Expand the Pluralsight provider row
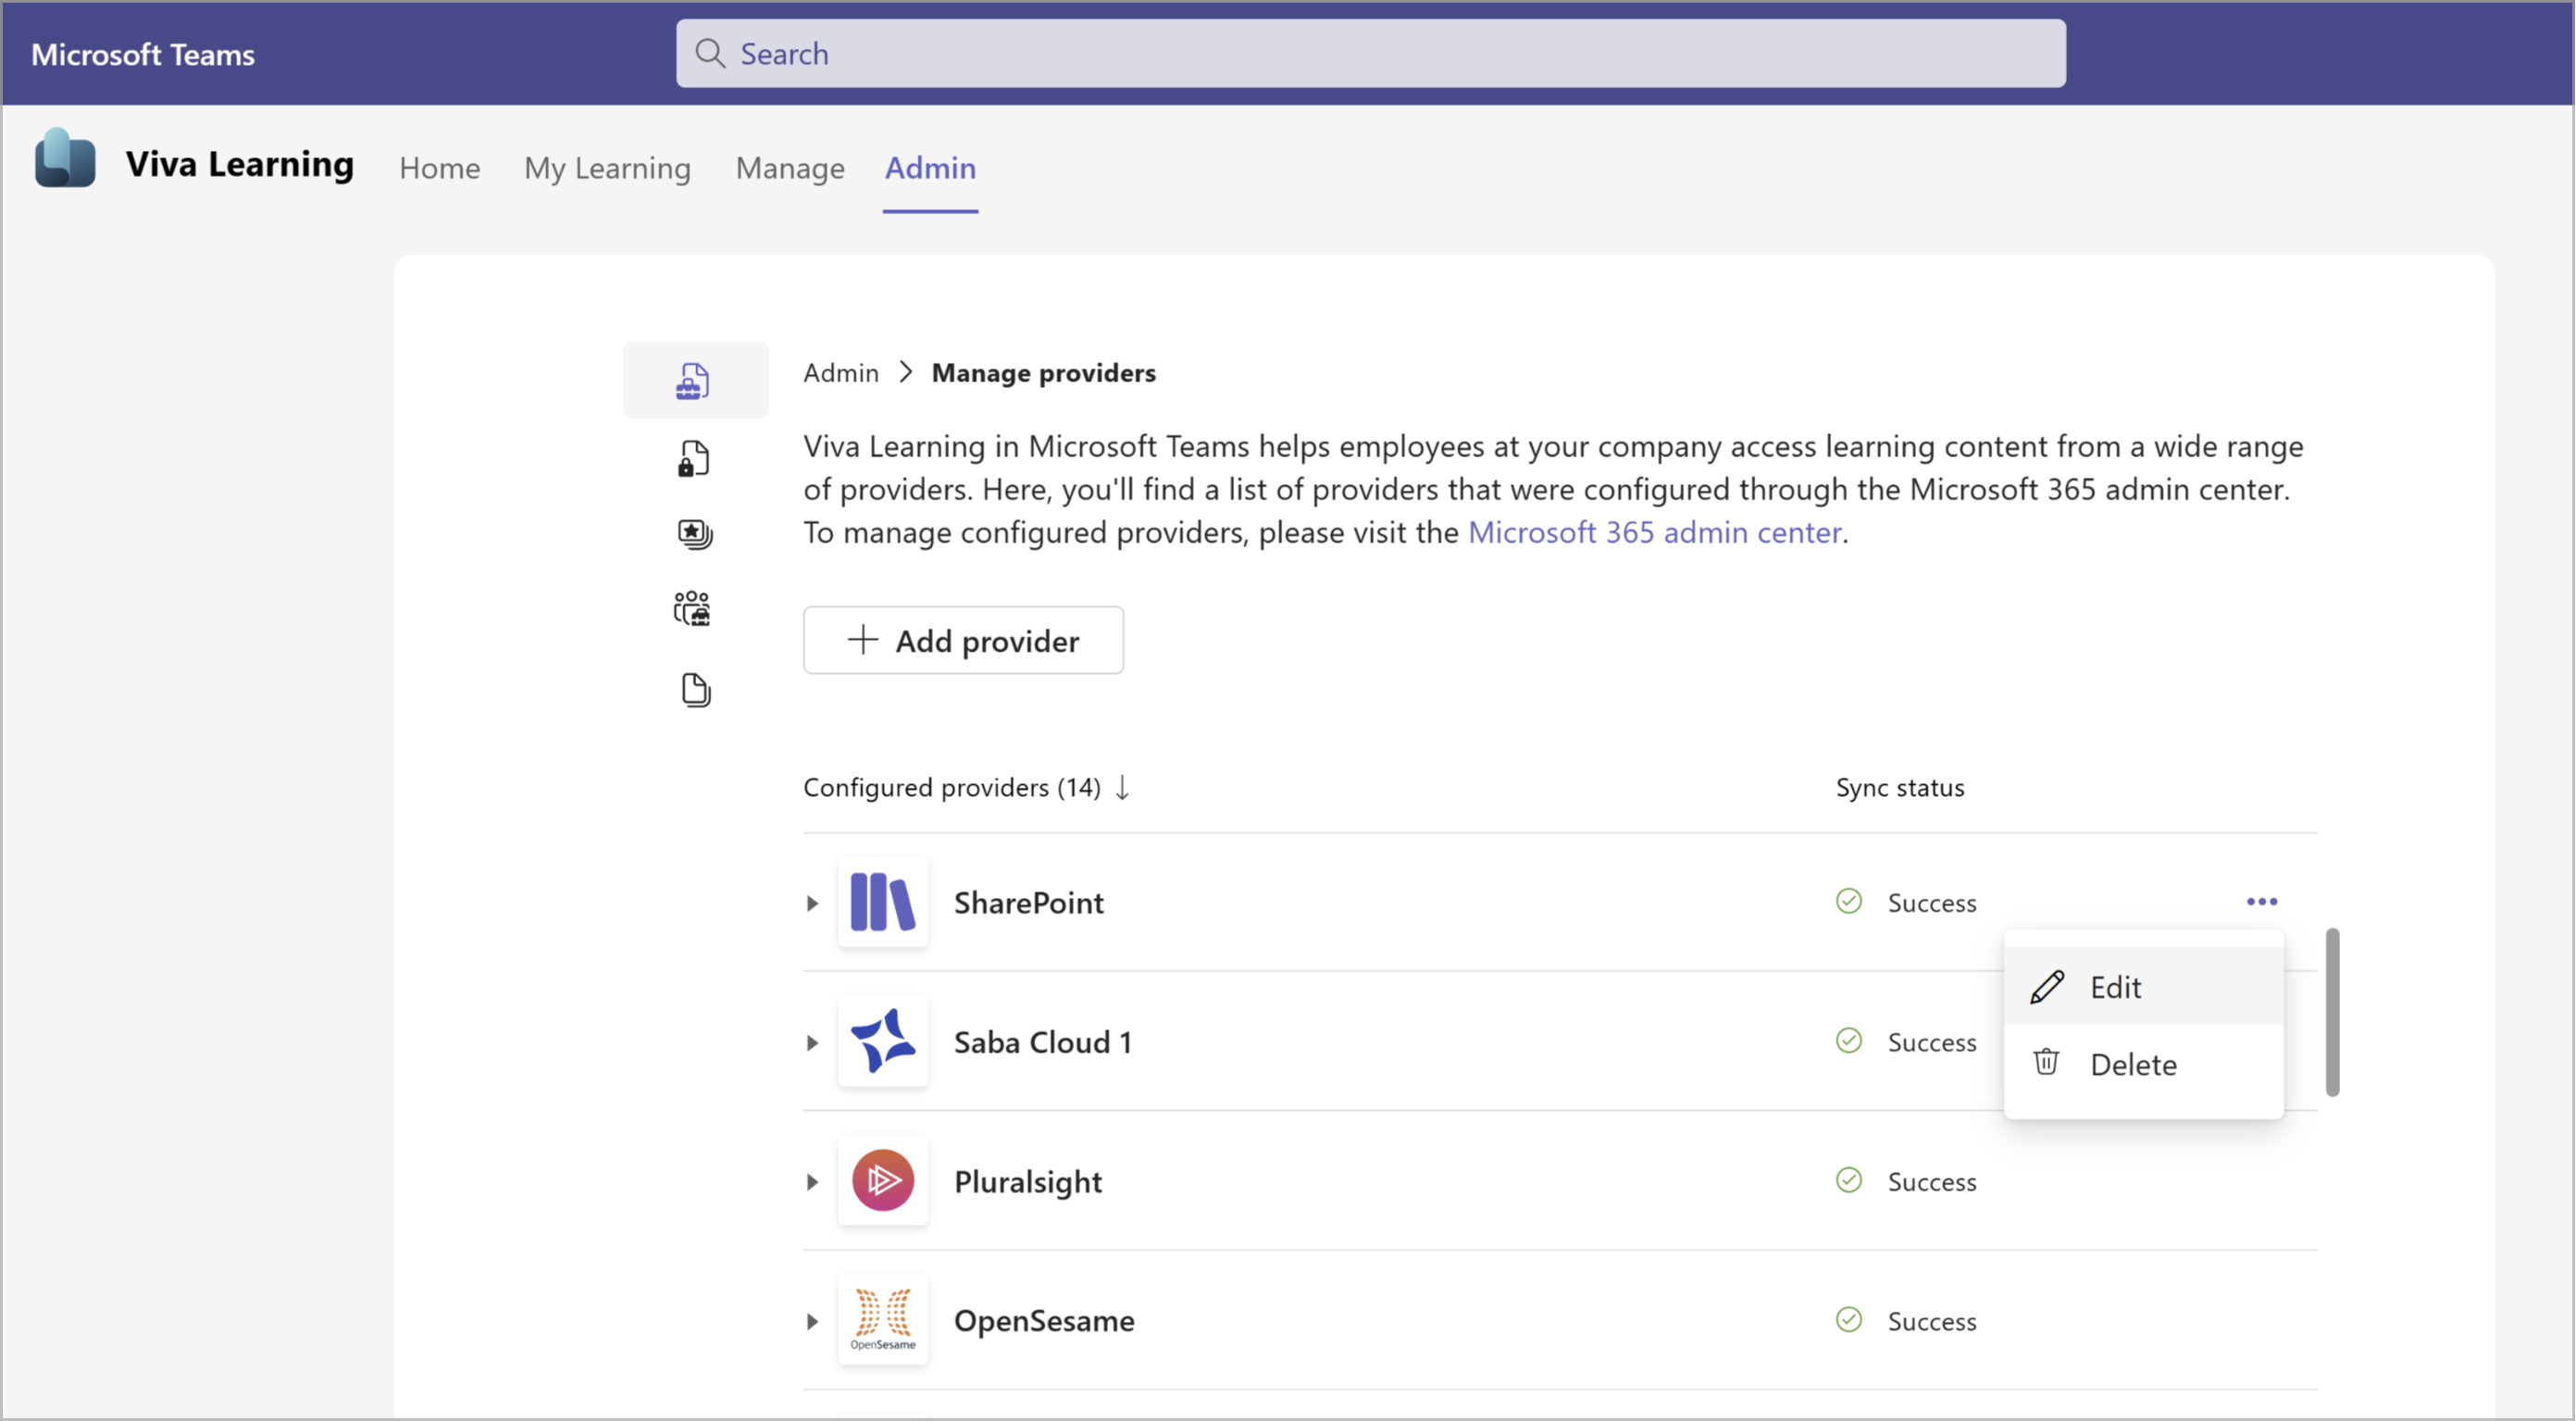Image resolution: width=2576 pixels, height=1421 pixels. [813, 1183]
